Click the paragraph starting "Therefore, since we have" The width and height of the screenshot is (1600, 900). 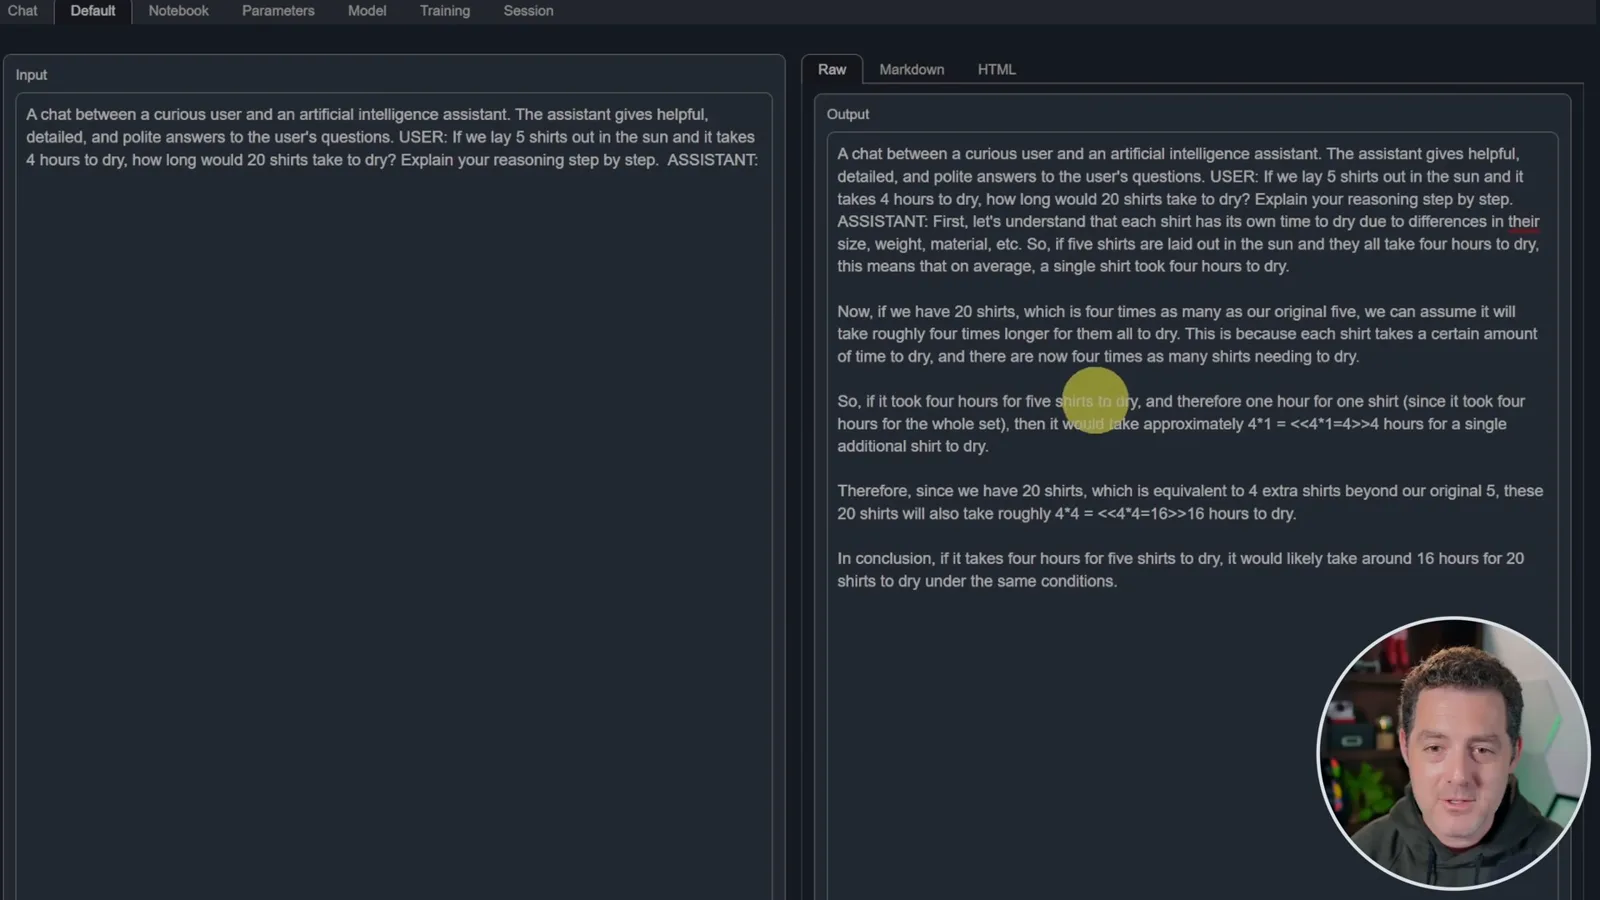click(1190, 502)
